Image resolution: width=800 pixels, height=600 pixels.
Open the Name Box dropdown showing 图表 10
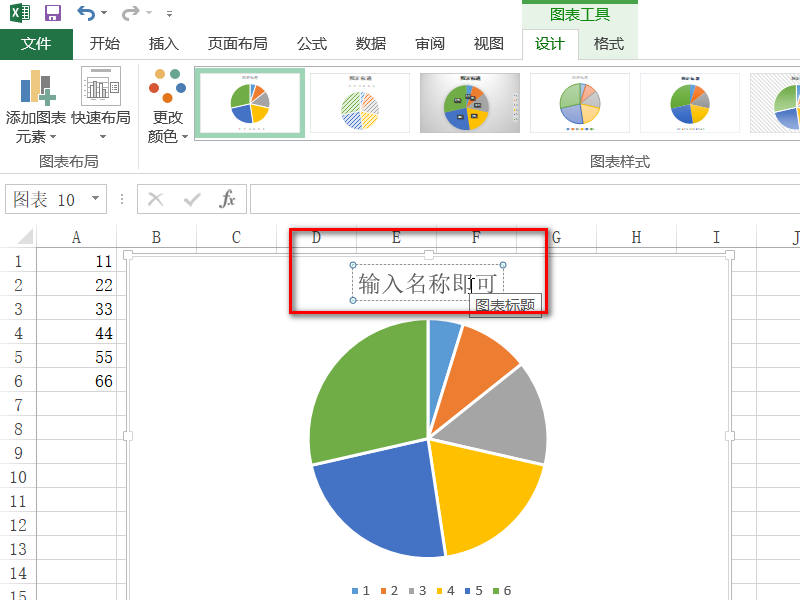95,198
